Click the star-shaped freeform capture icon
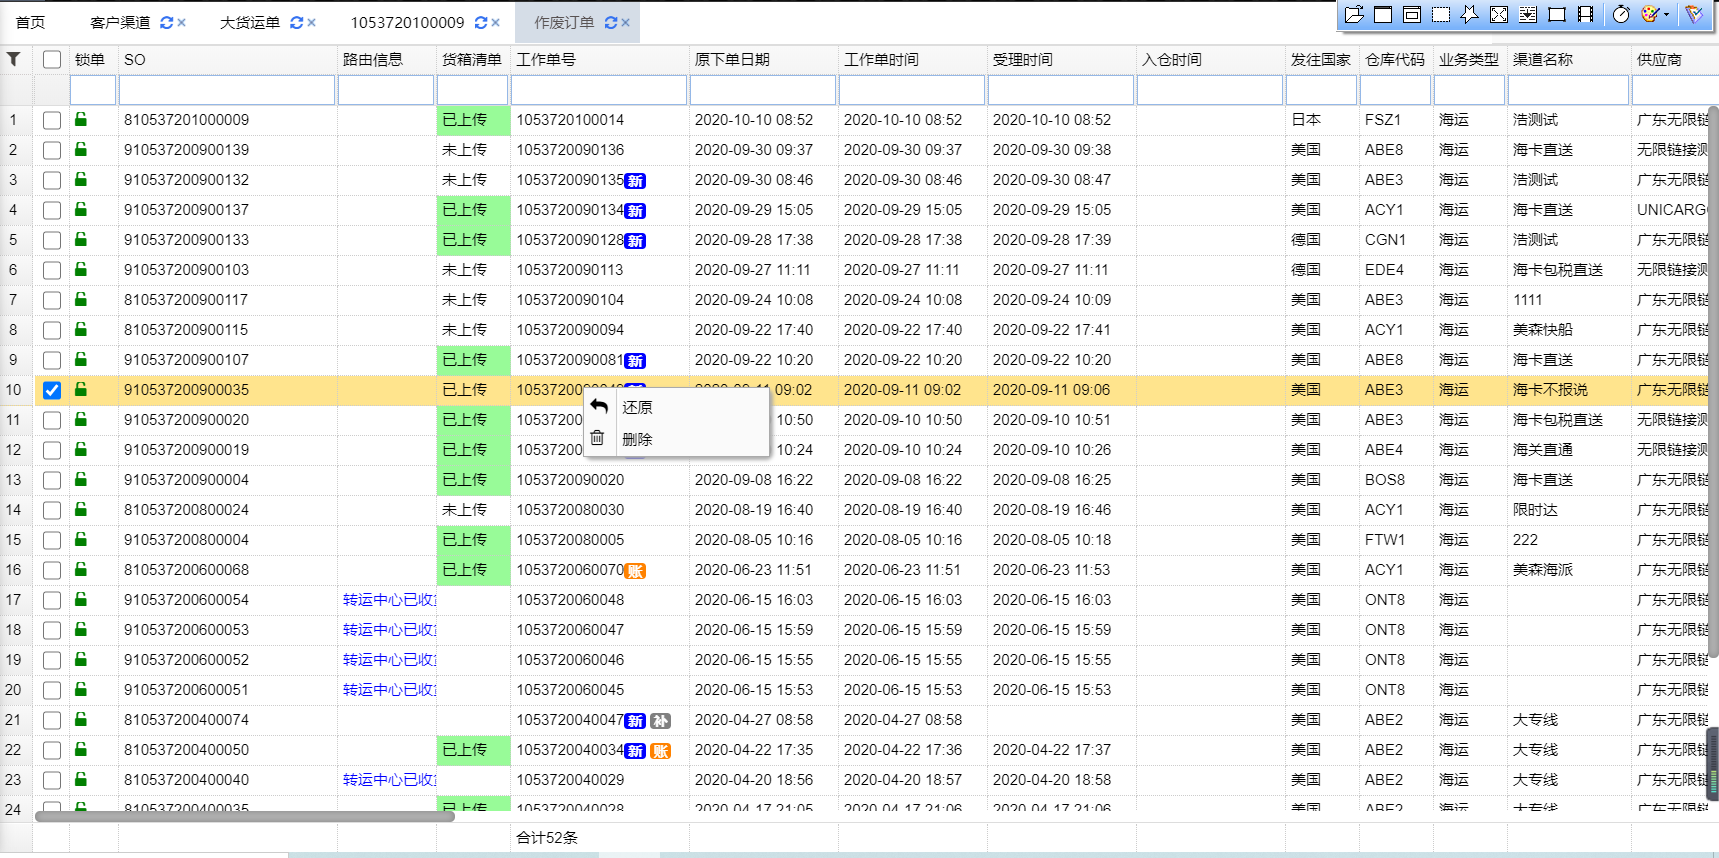Viewport: 1719px width, 858px height. pyautogui.click(x=1469, y=14)
